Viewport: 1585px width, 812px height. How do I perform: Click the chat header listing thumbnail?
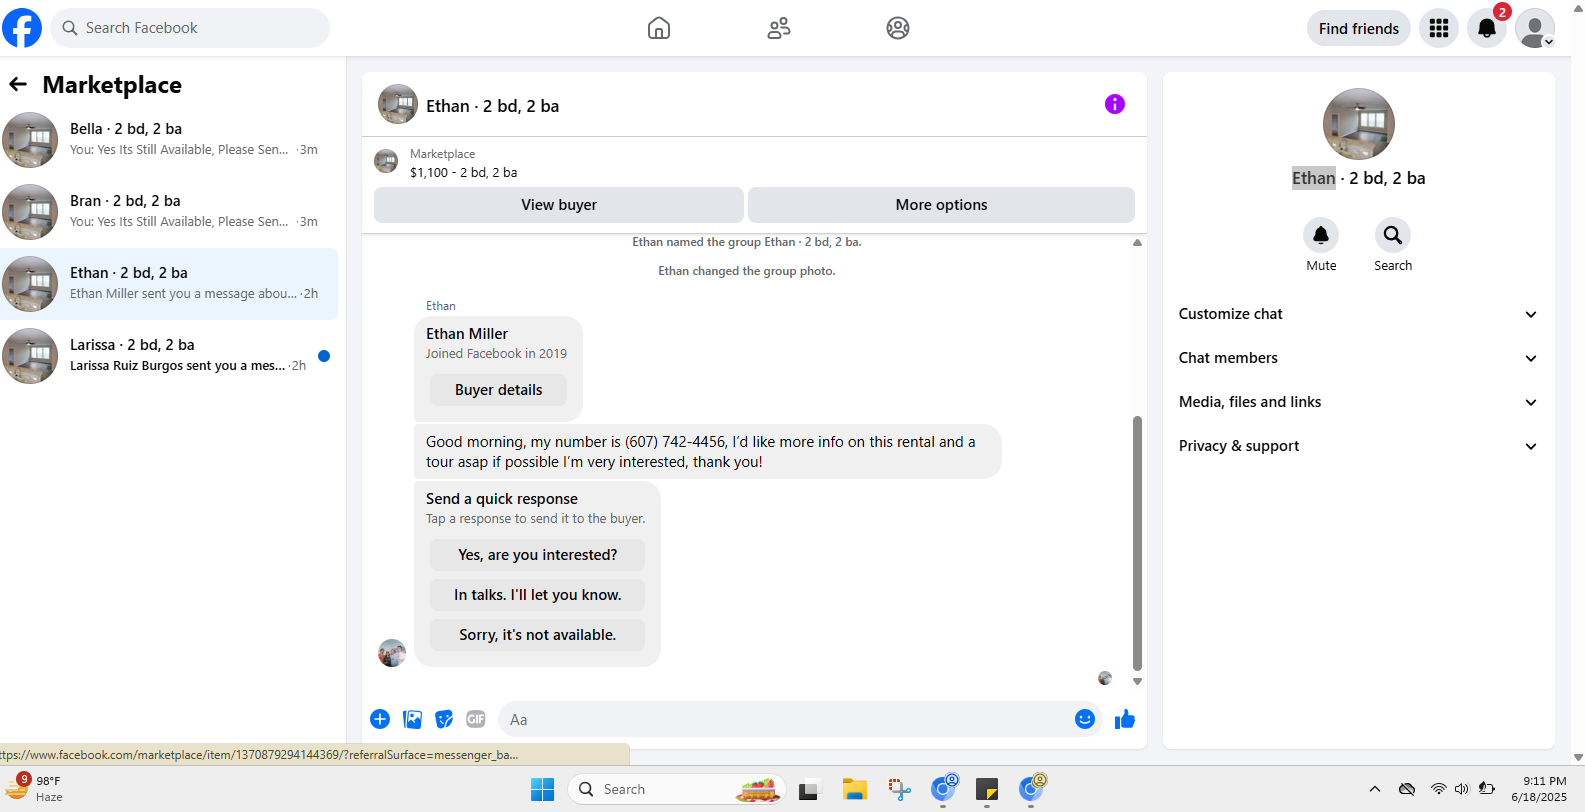(x=398, y=104)
